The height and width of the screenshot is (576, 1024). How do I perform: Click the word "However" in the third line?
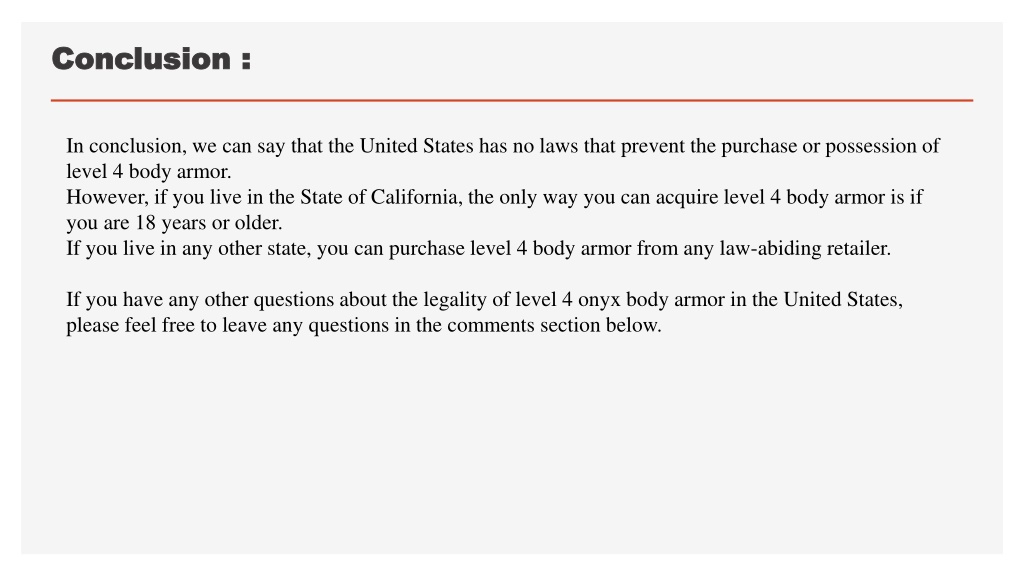point(106,197)
